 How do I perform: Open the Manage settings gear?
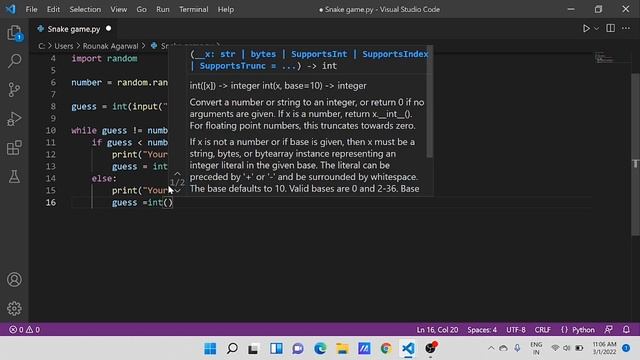point(14,308)
